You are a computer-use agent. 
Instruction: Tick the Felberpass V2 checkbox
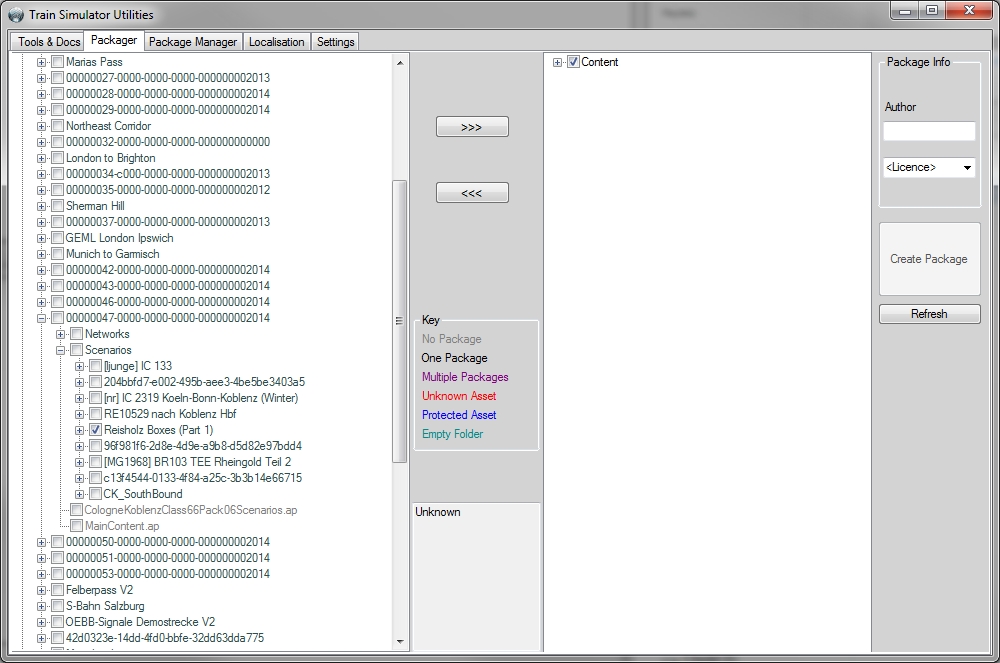tap(57, 590)
